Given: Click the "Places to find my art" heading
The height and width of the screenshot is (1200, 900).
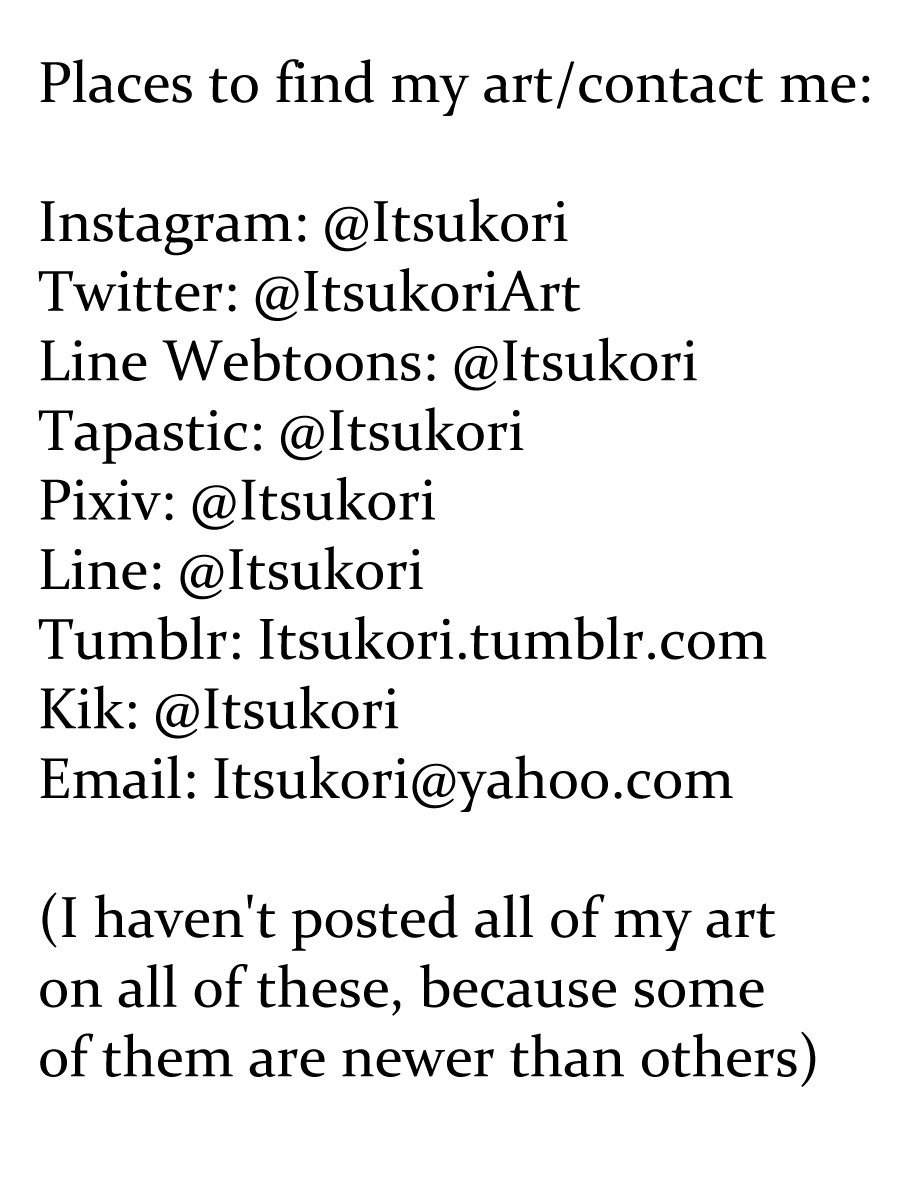Looking at the screenshot, I should pyautogui.click(x=454, y=85).
